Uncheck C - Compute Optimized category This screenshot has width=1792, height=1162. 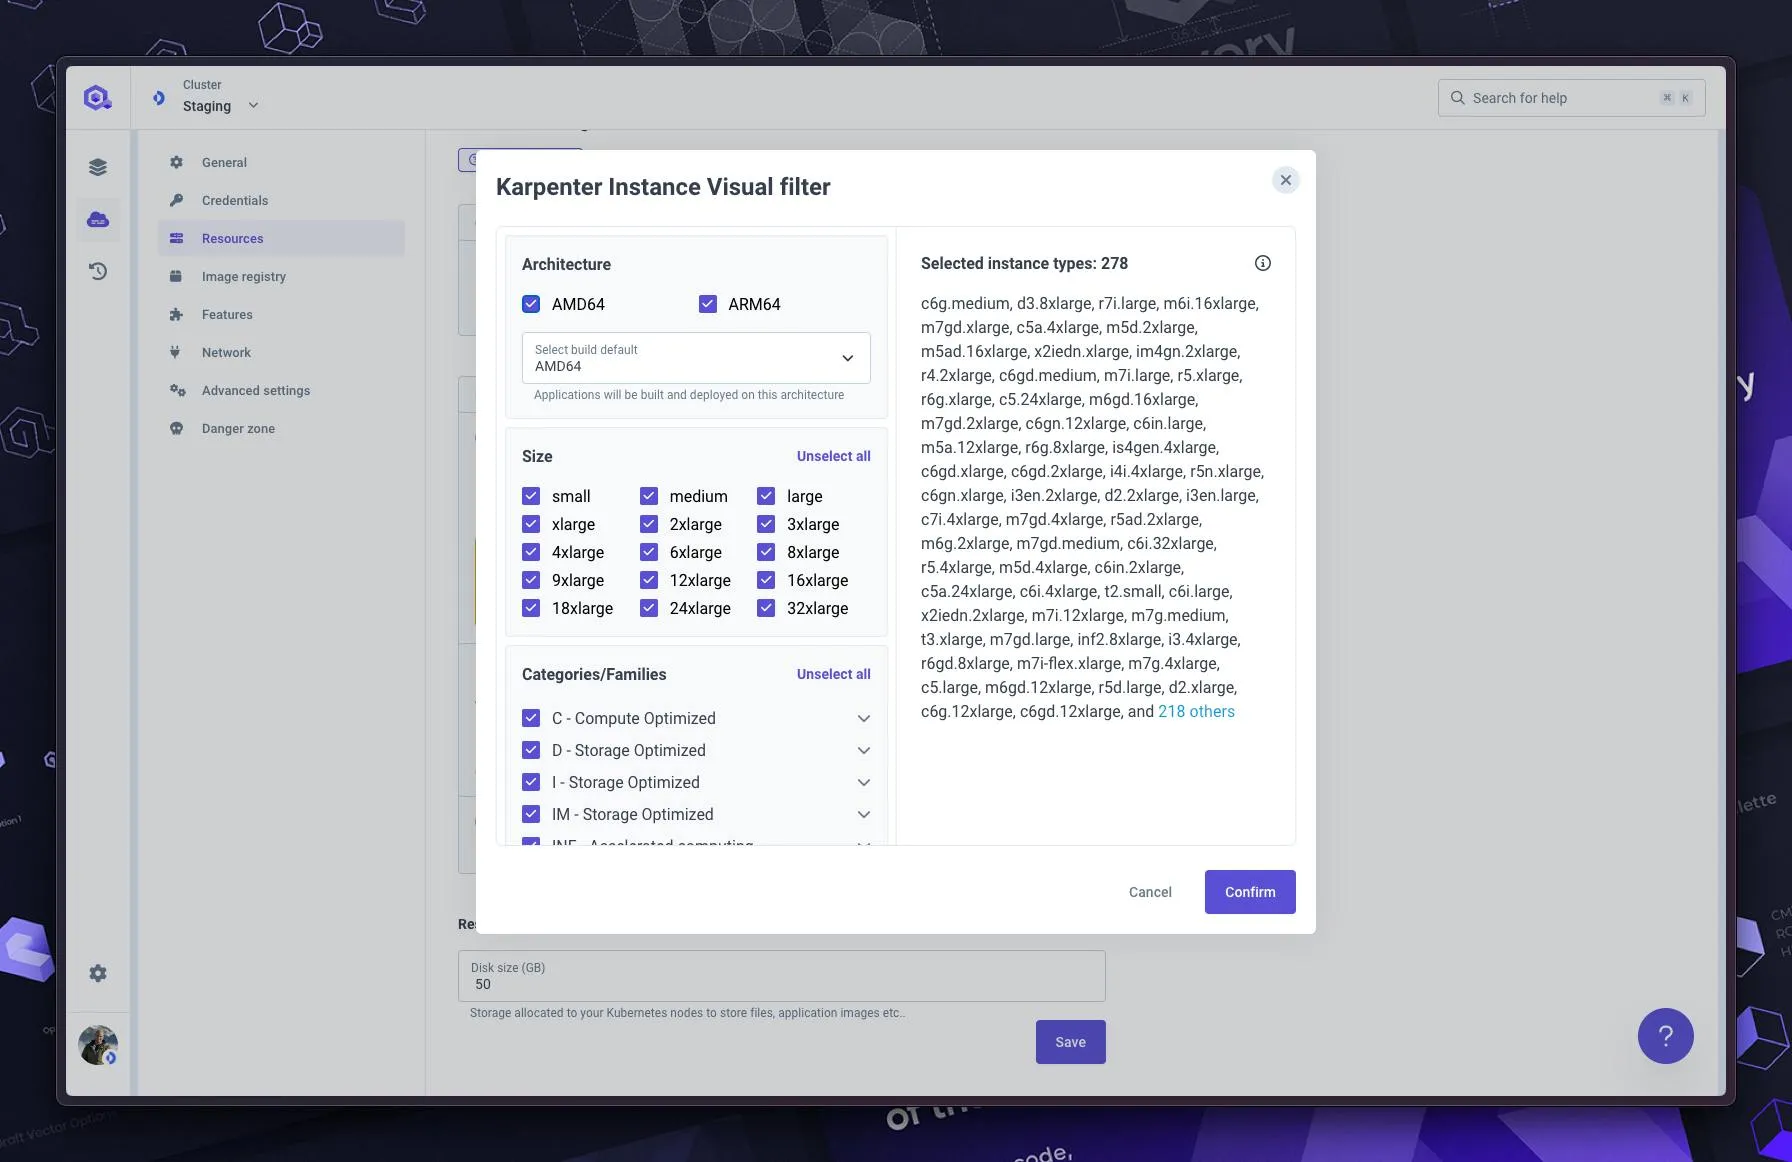click(x=531, y=718)
